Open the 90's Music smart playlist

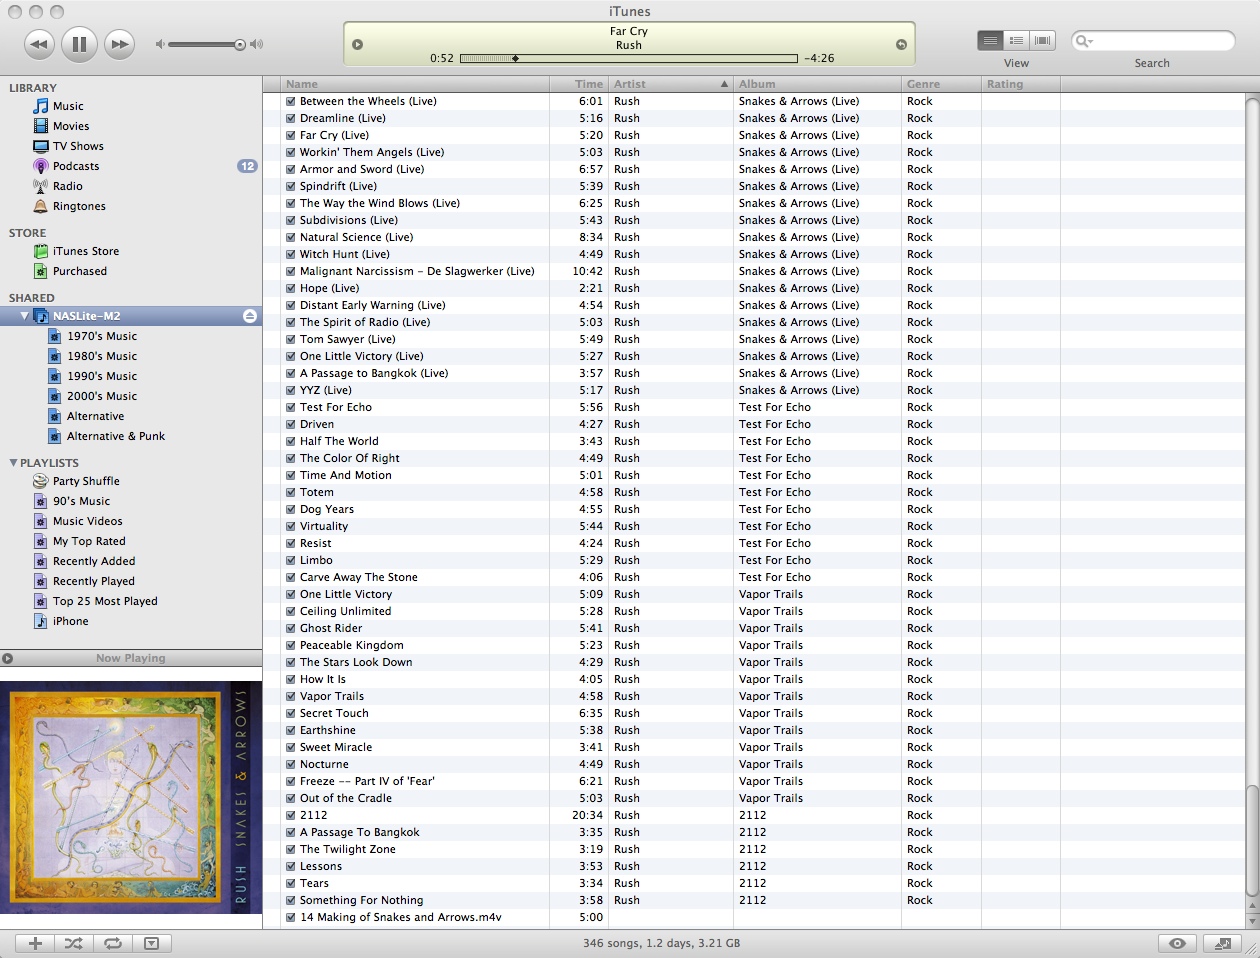coord(81,501)
